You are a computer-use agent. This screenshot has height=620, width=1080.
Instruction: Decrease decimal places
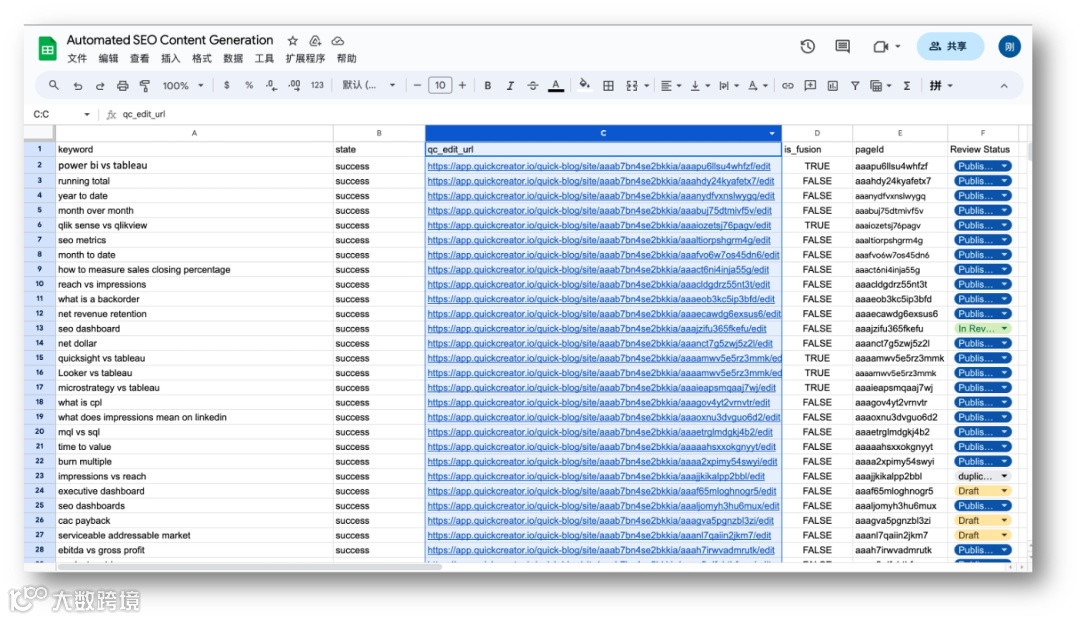tap(271, 85)
